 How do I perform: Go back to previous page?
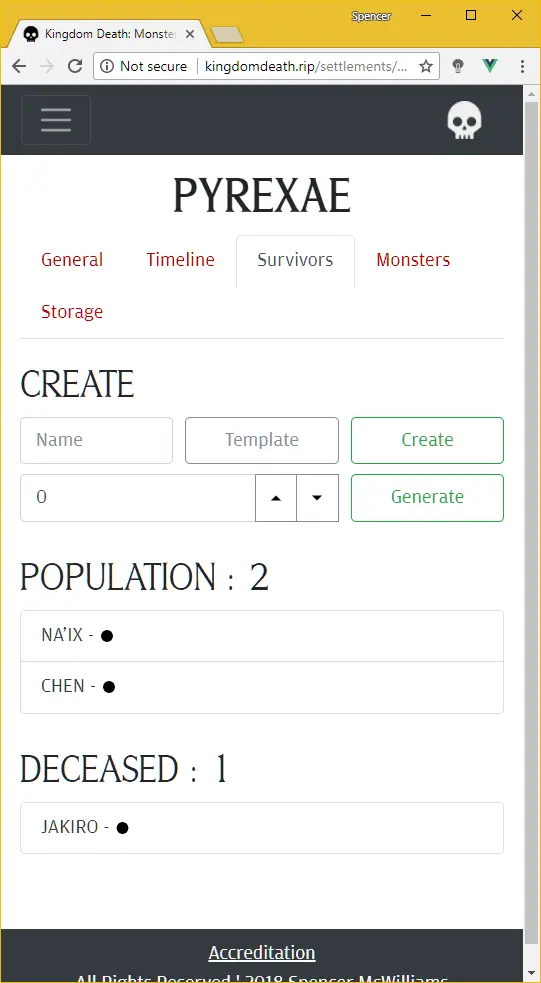19,66
